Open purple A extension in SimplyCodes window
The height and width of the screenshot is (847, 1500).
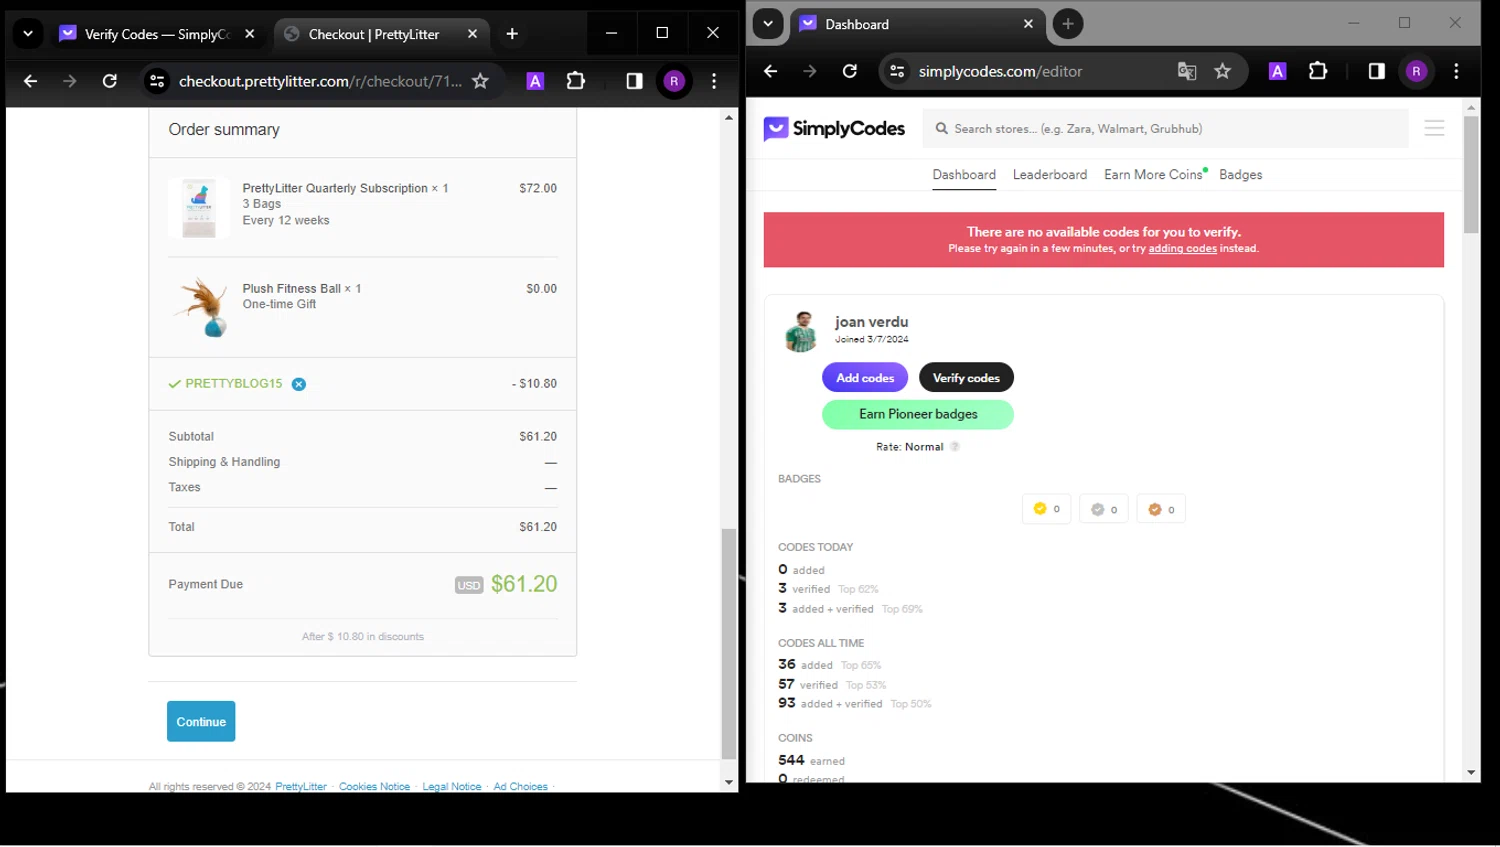1277,71
